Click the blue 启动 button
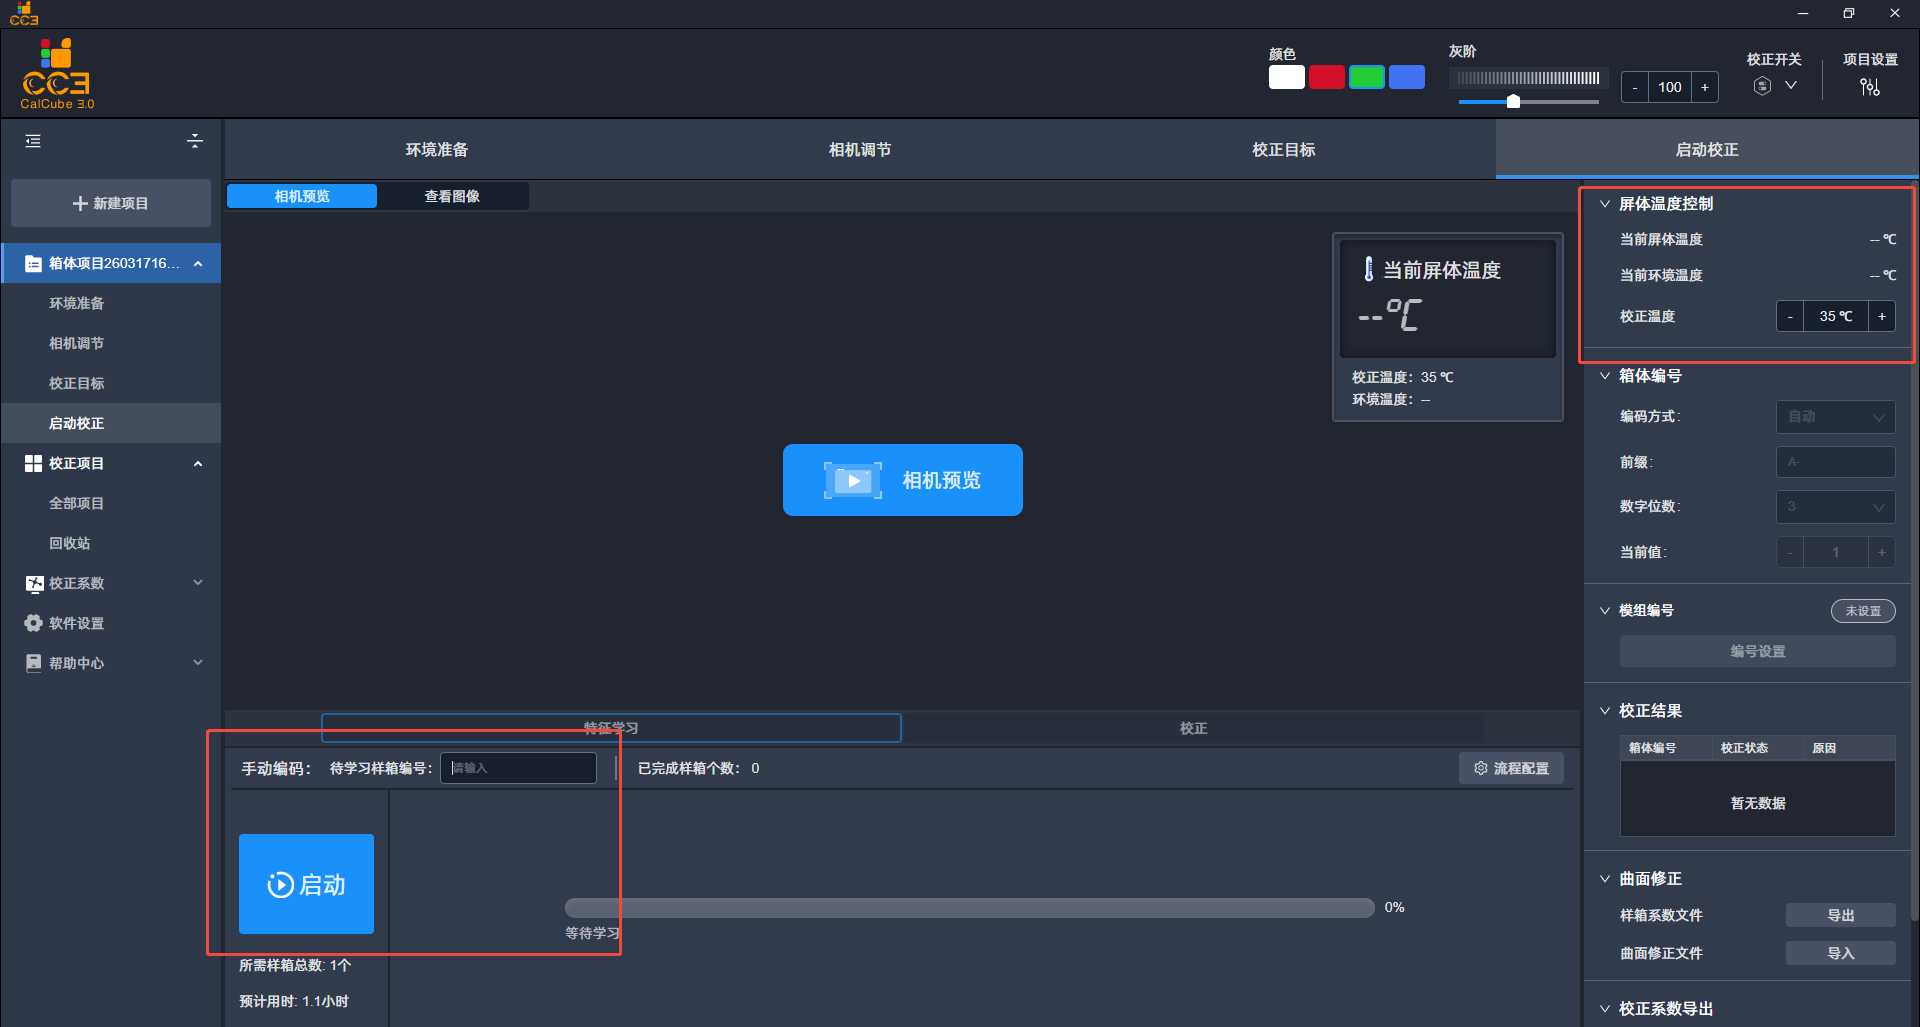This screenshot has height=1027, width=1920. coord(306,884)
